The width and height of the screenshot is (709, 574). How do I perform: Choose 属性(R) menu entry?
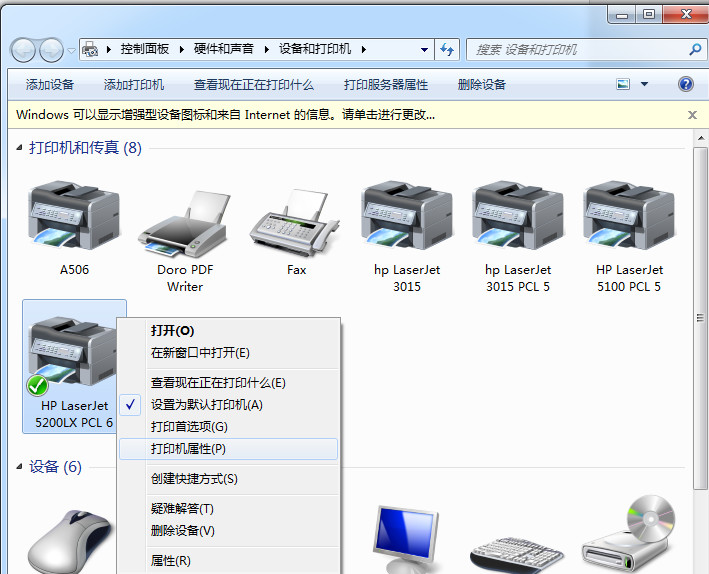click(x=228, y=561)
